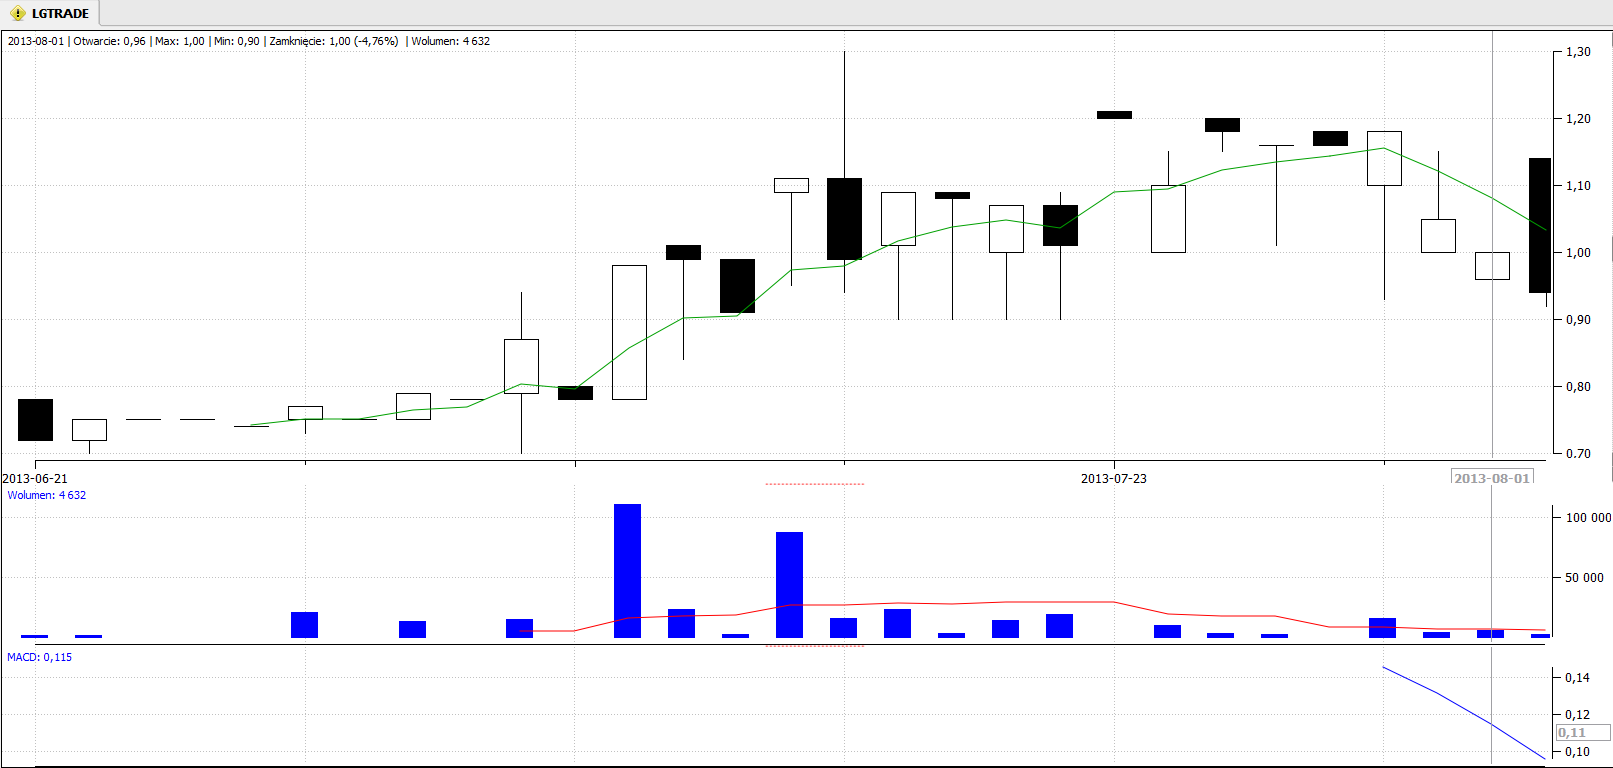Viewport: 1613px width, 768px height.
Task: Click the tallest white candlestick body
Action: tap(629, 332)
